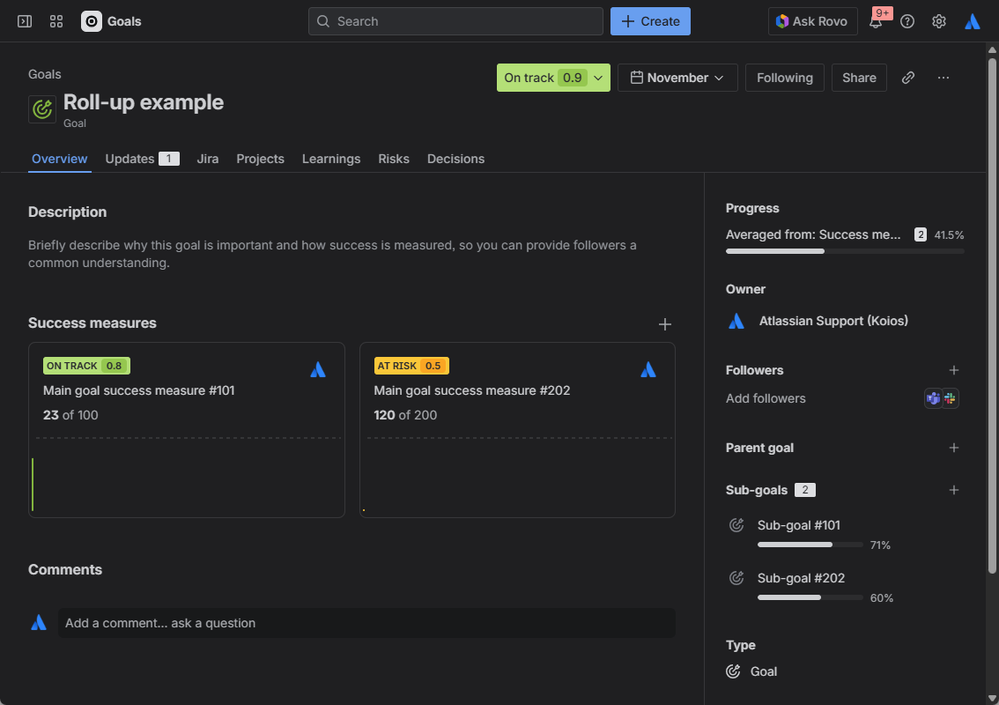Click the Add followers text

pos(765,399)
